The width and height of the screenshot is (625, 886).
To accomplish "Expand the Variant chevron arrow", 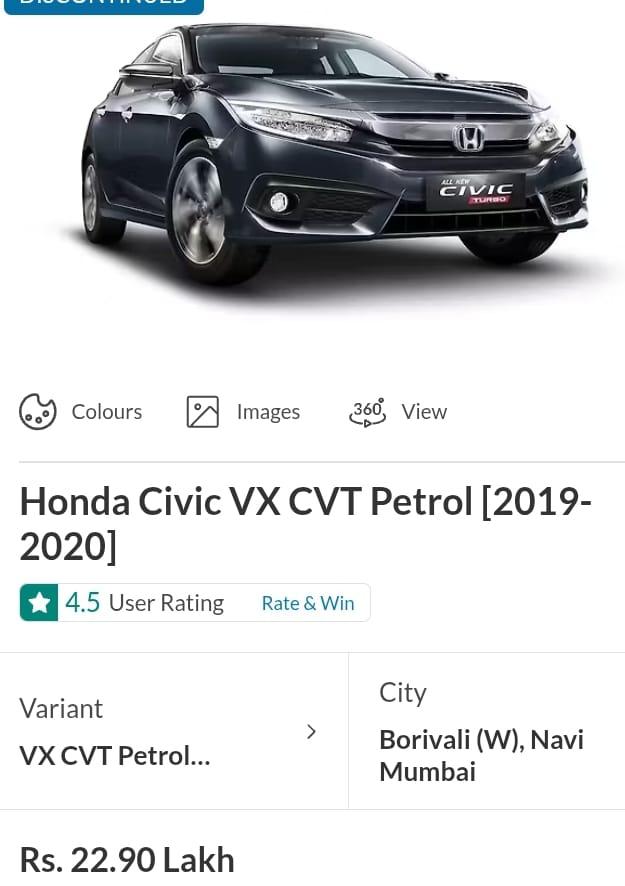I will click(x=311, y=732).
